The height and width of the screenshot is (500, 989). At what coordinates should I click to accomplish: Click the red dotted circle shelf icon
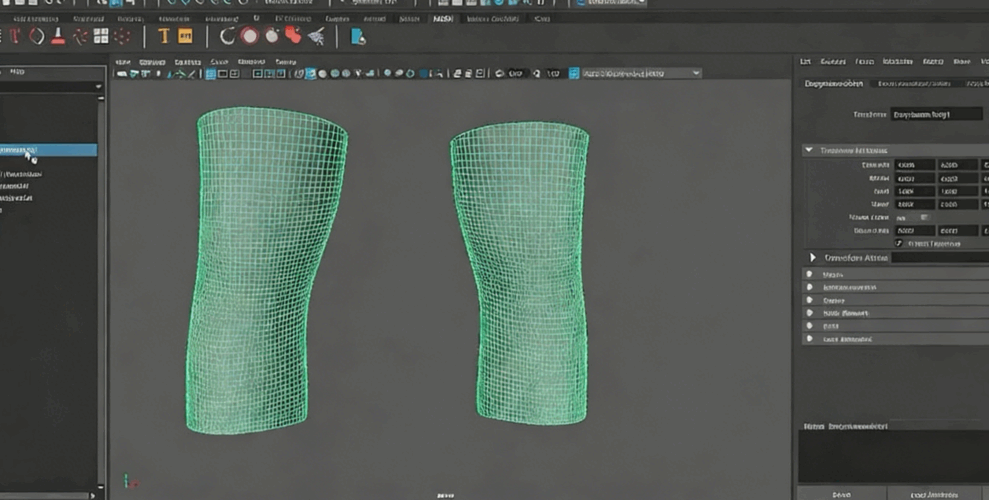(122, 37)
